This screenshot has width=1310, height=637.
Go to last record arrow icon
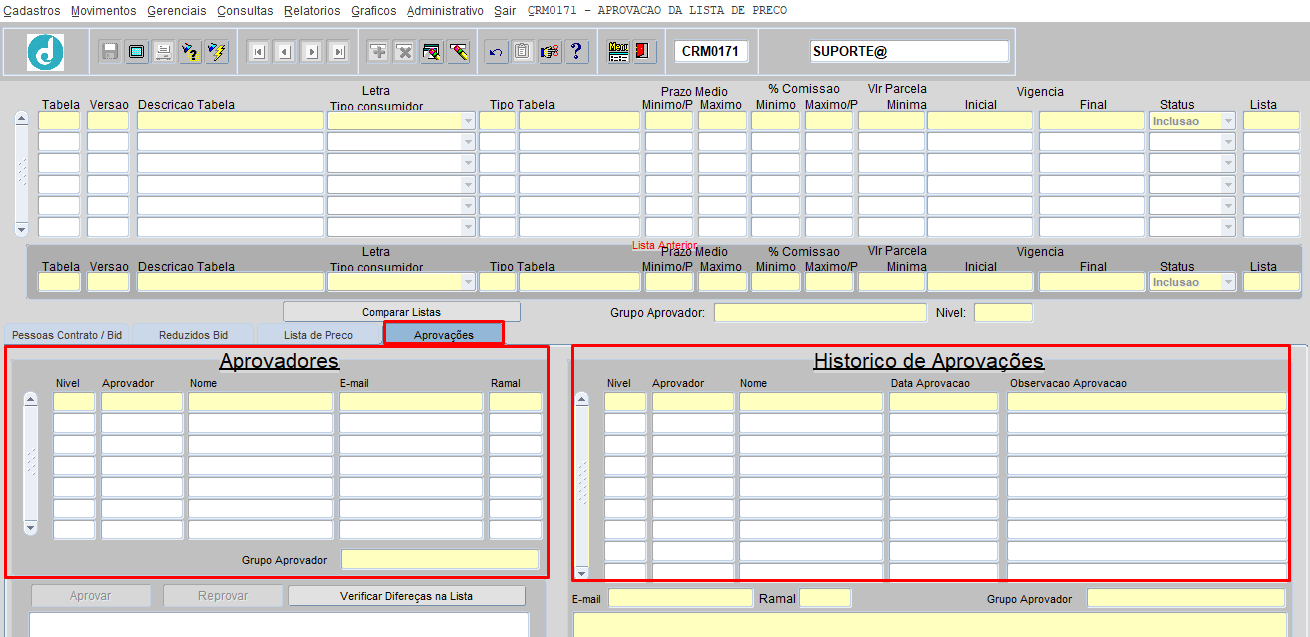(x=338, y=52)
